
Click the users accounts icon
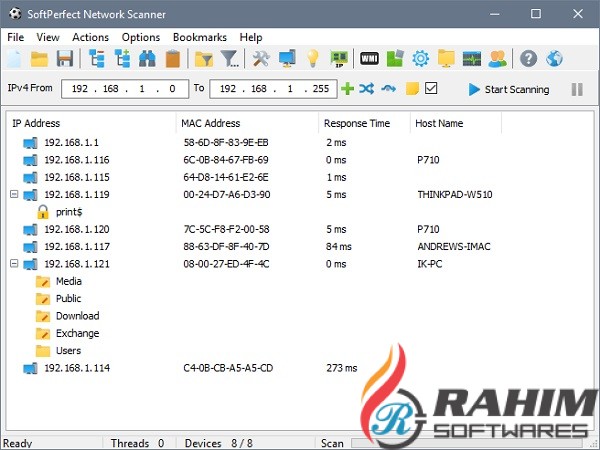(497, 59)
